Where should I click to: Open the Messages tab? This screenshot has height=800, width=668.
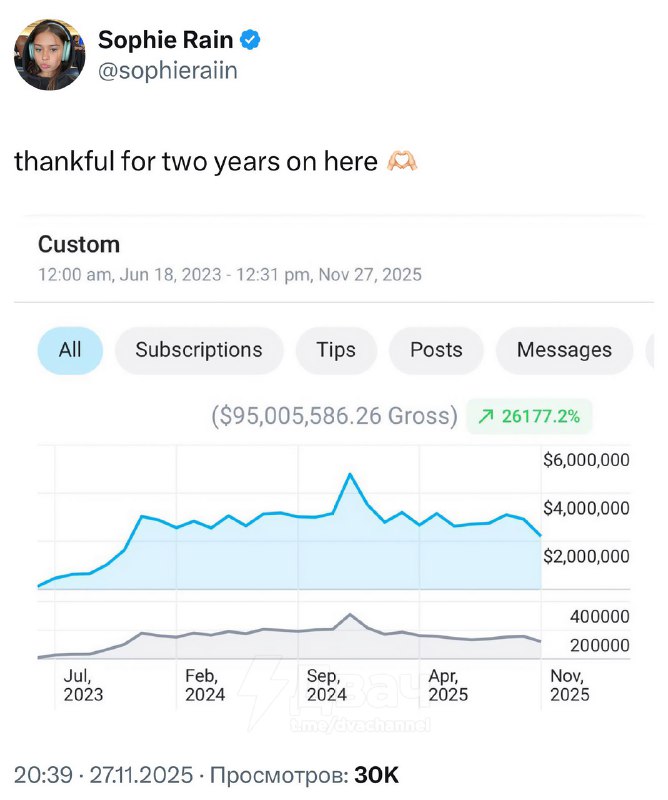click(564, 350)
